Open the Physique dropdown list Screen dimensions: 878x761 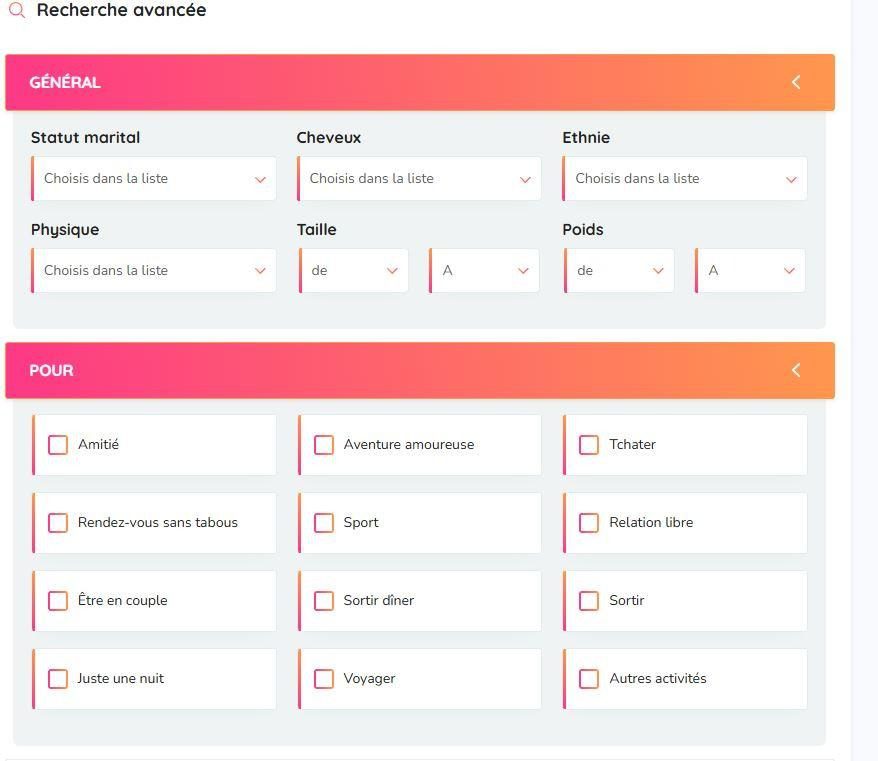pyautogui.click(x=154, y=271)
